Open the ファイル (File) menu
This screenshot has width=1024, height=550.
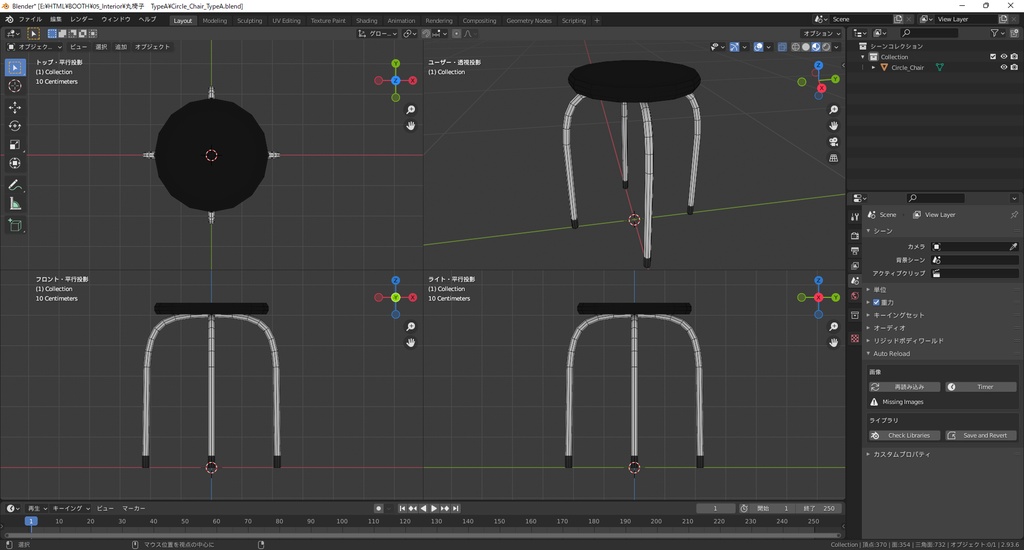coord(30,19)
